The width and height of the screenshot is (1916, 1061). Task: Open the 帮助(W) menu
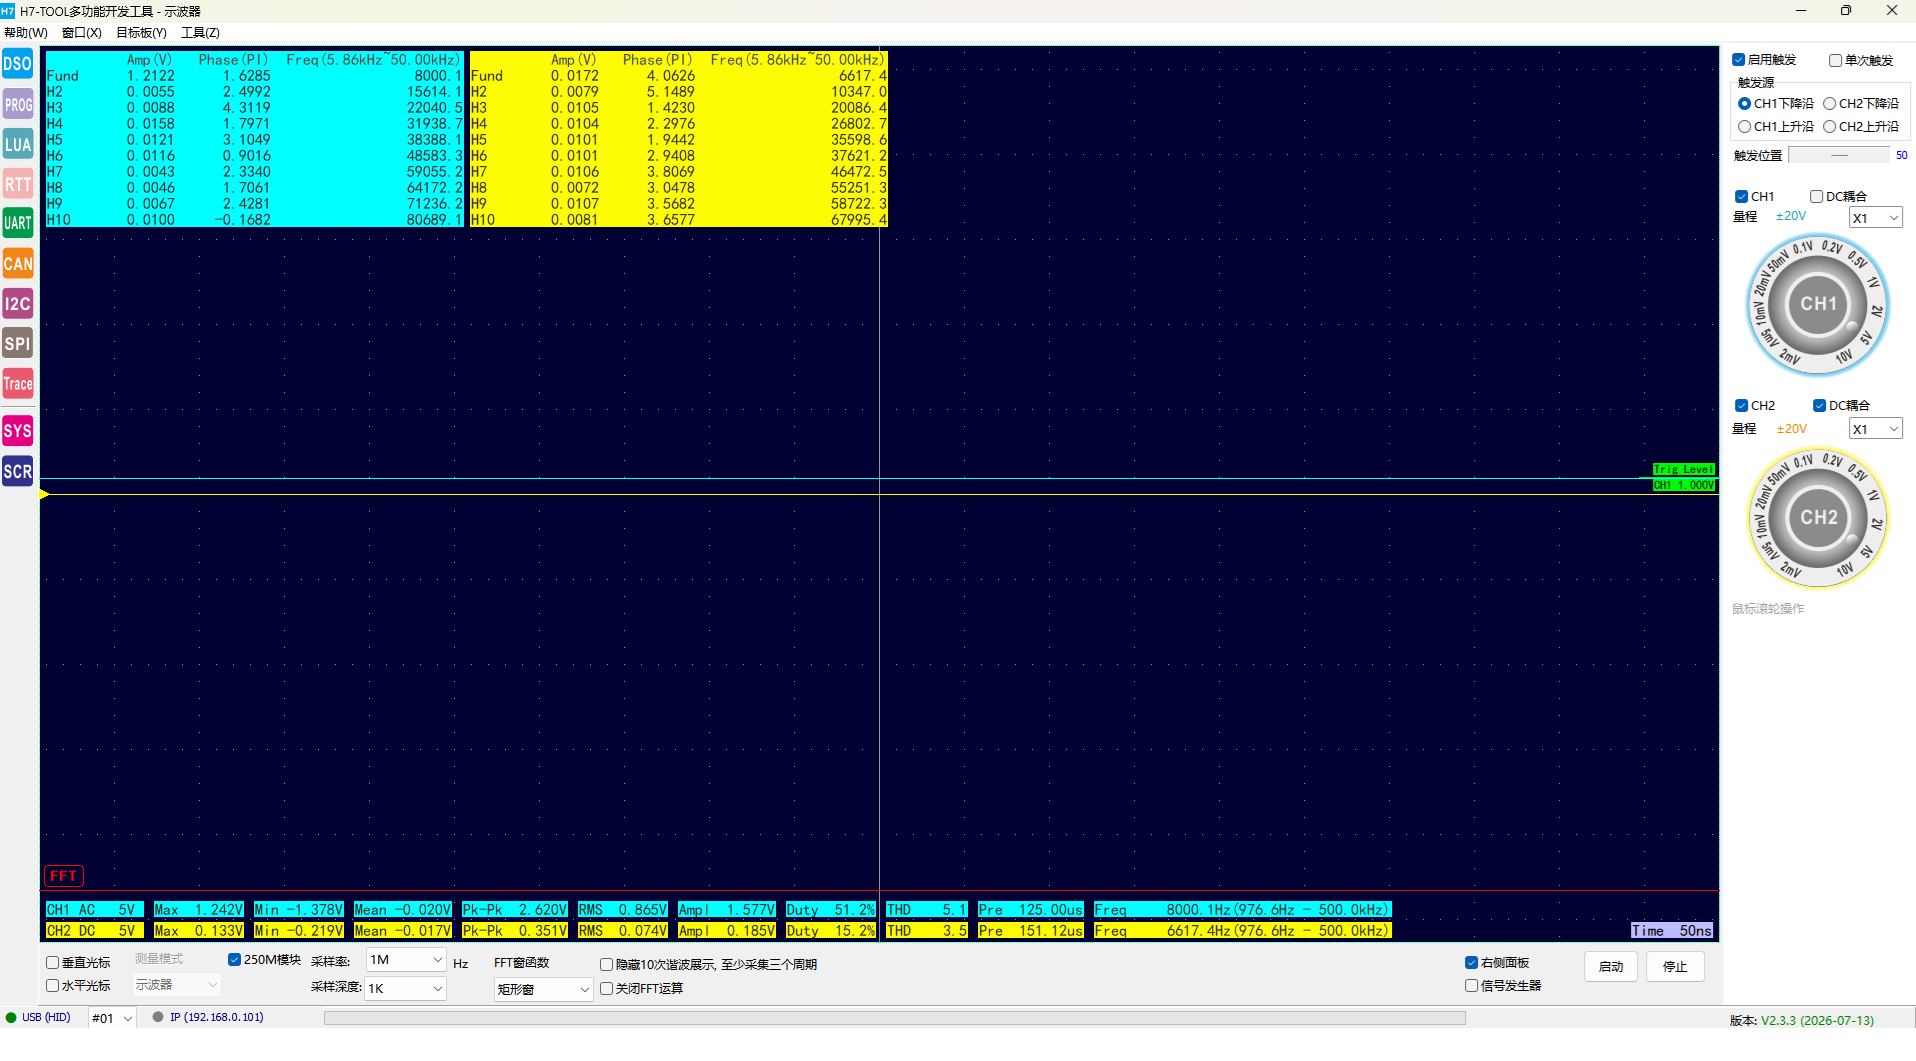(26, 33)
